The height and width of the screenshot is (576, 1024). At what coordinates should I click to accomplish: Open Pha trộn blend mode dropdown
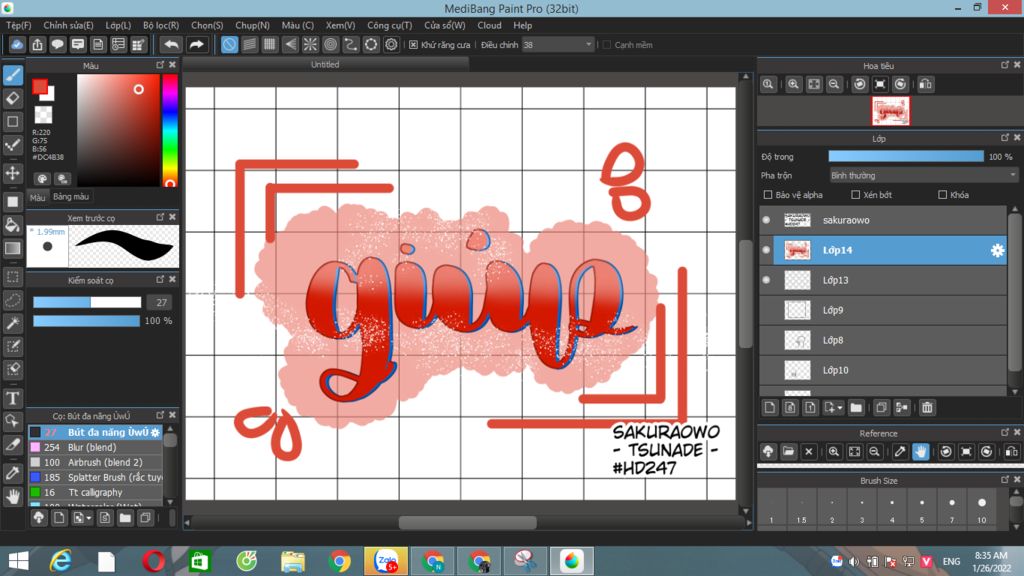[x=923, y=176]
